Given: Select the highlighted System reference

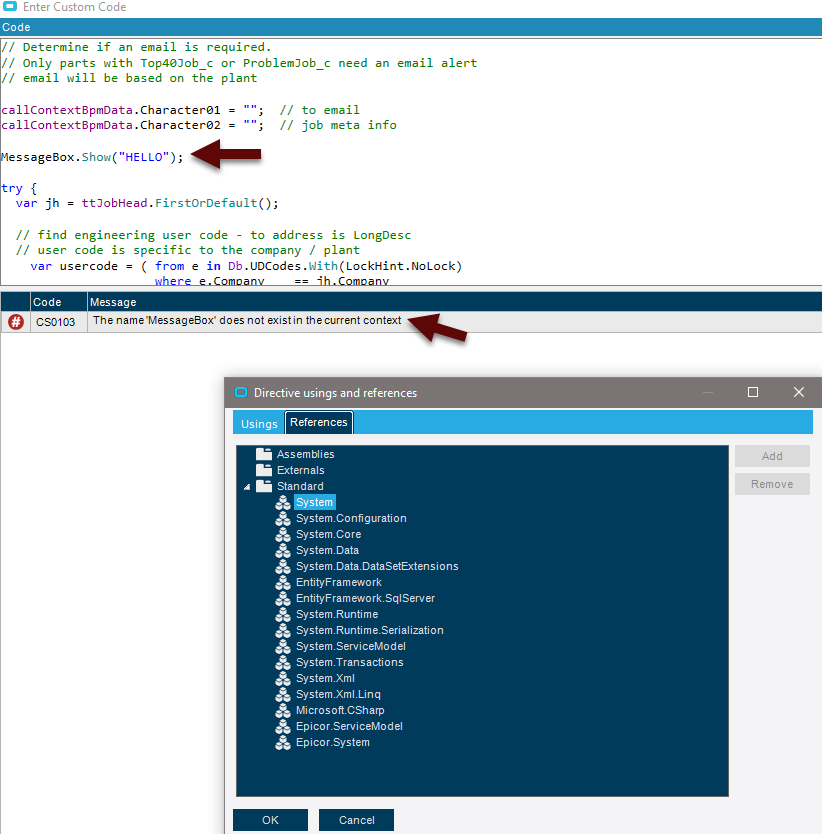Looking at the screenshot, I should click(x=314, y=502).
